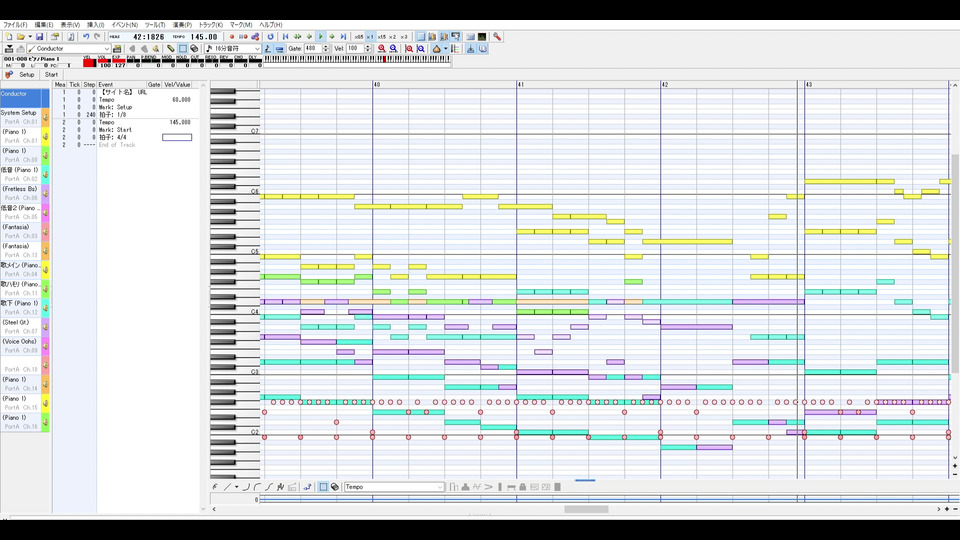Toggle mute icon on Steel Gt. track
Viewport: 960px width, 540px height.
(x=45, y=326)
